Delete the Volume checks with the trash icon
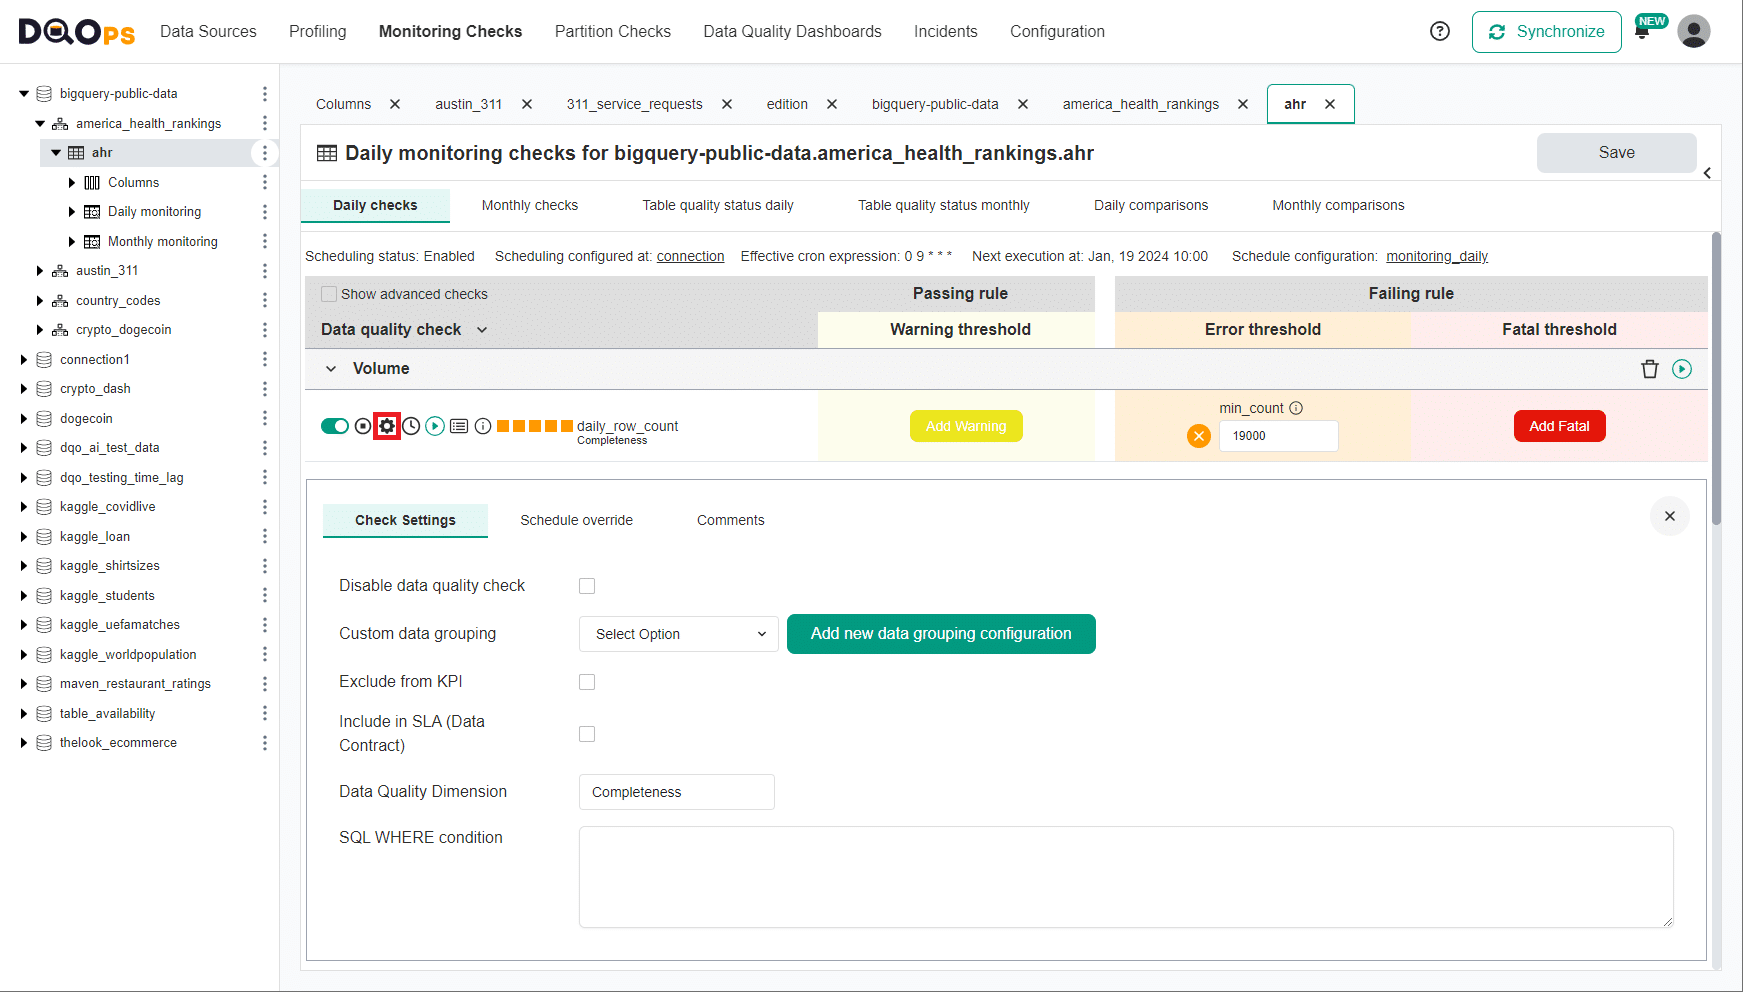Screen dimensions: 1743x992 pos(1649,368)
